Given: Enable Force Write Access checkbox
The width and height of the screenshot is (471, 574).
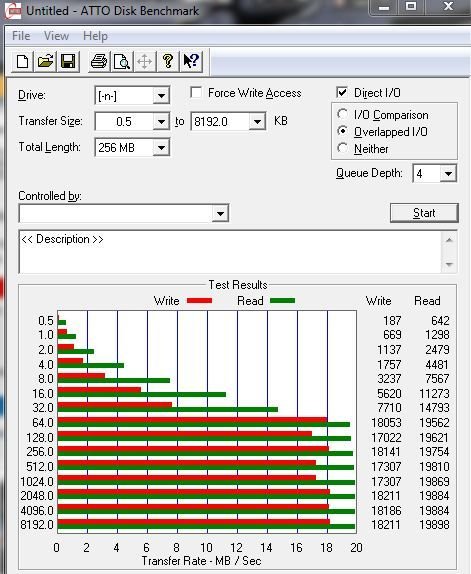Looking at the screenshot, I should (x=196, y=93).
